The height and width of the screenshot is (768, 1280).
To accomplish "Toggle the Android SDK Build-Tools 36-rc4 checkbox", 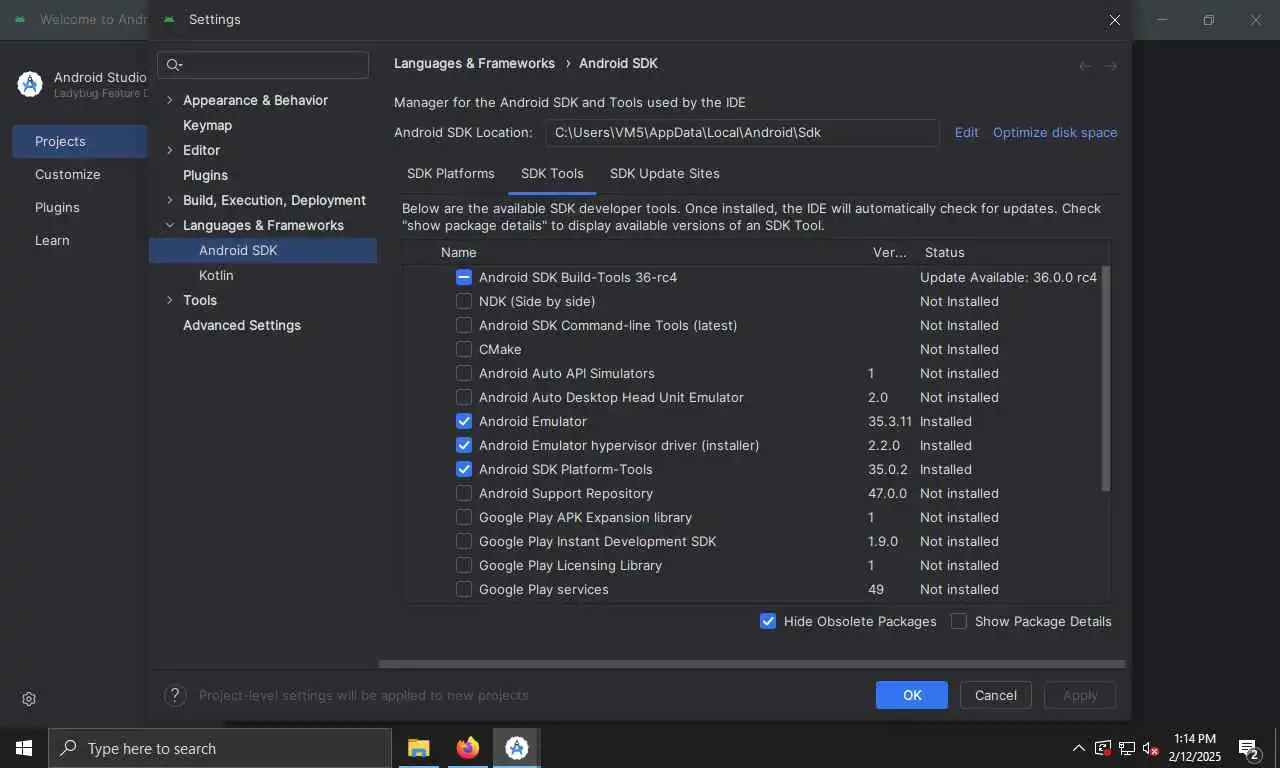I will tap(464, 277).
